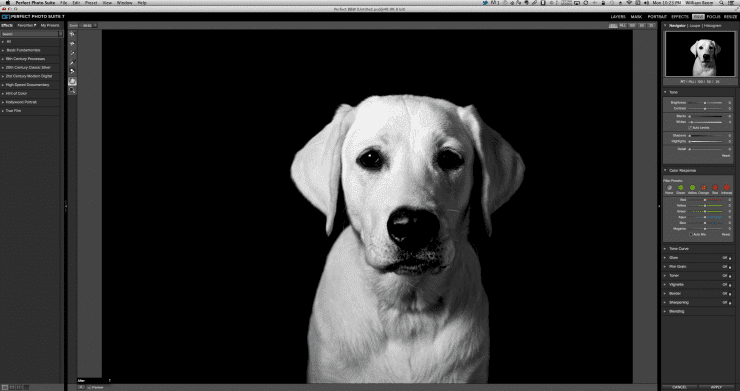Image resolution: width=740 pixels, height=391 pixels.
Task: Click the CANCEL button
Action: pyautogui.click(x=680, y=387)
